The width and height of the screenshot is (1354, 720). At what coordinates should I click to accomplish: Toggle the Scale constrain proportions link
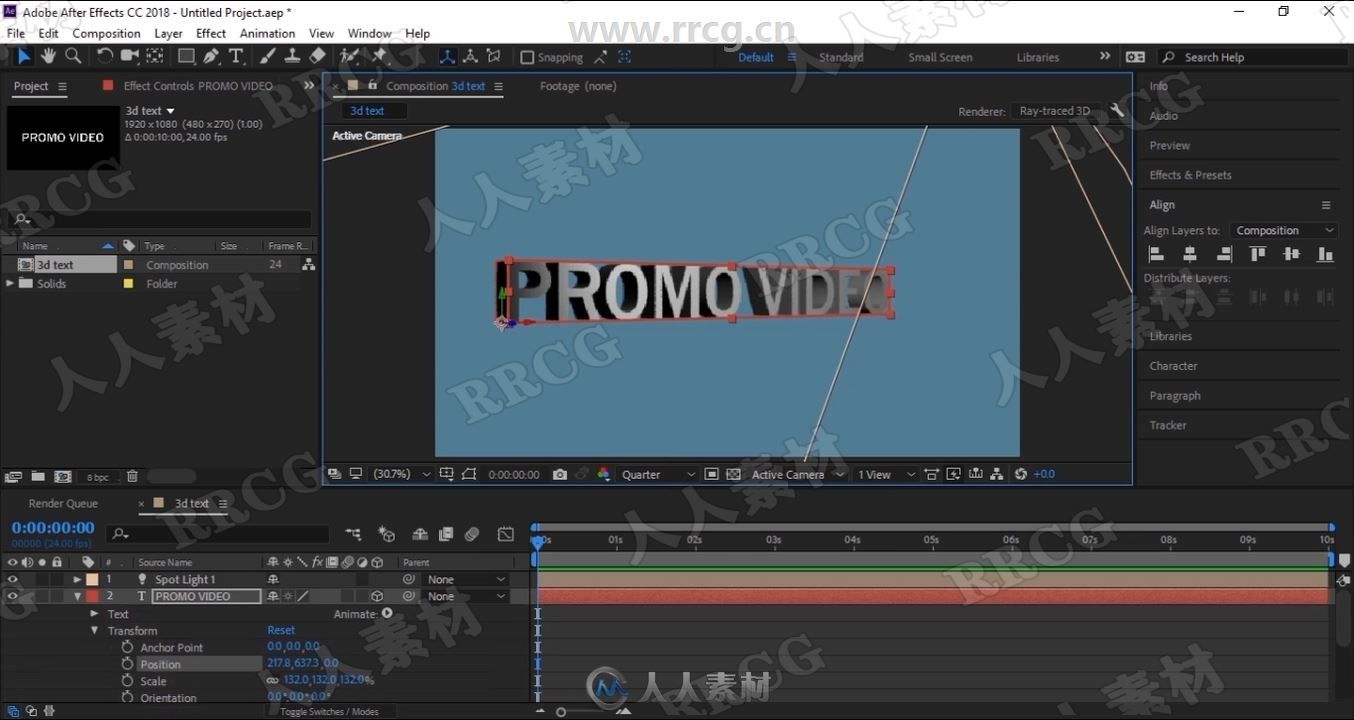pos(273,681)
